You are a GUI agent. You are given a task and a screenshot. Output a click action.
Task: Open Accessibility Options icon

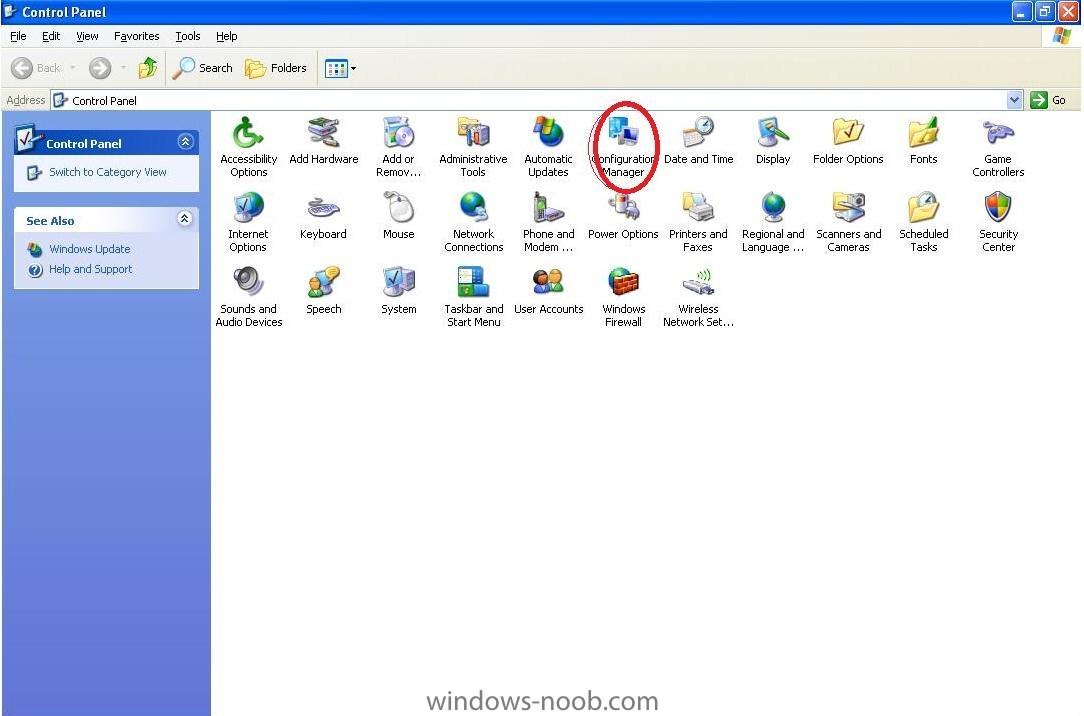(248, 147)
